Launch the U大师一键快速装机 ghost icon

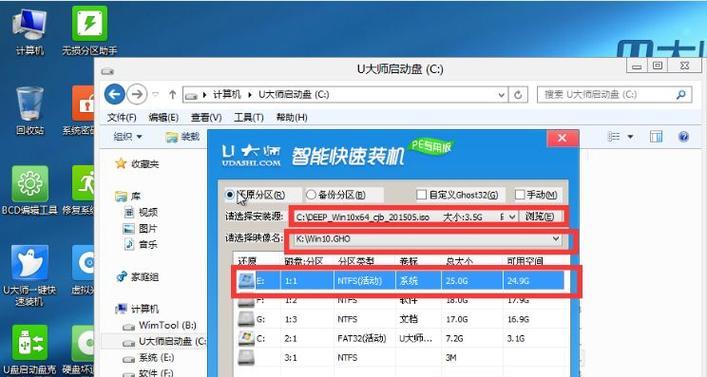point(30,276)
